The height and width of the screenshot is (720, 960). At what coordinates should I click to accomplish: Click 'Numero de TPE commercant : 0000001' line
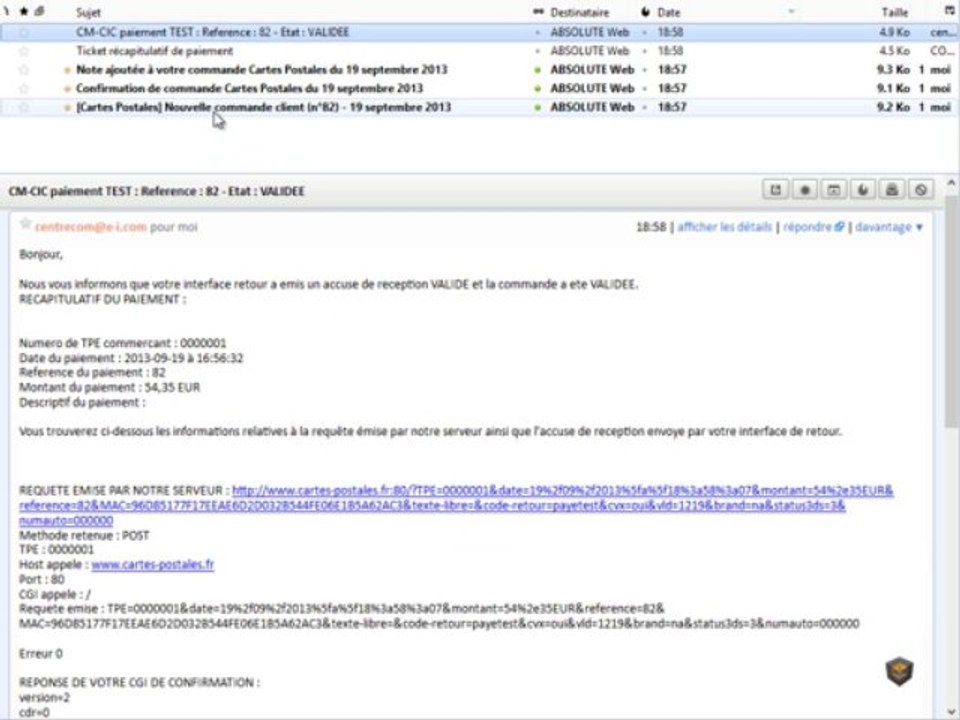(122, 343)
